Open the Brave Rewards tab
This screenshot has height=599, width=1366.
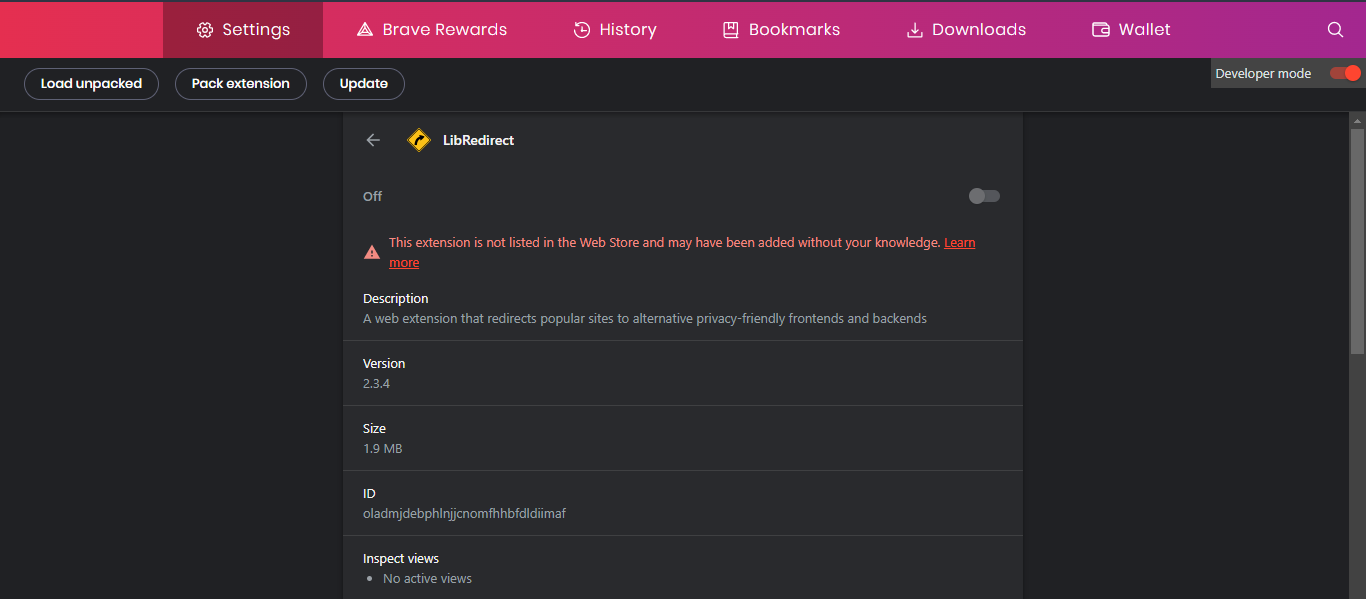(432, 30)
